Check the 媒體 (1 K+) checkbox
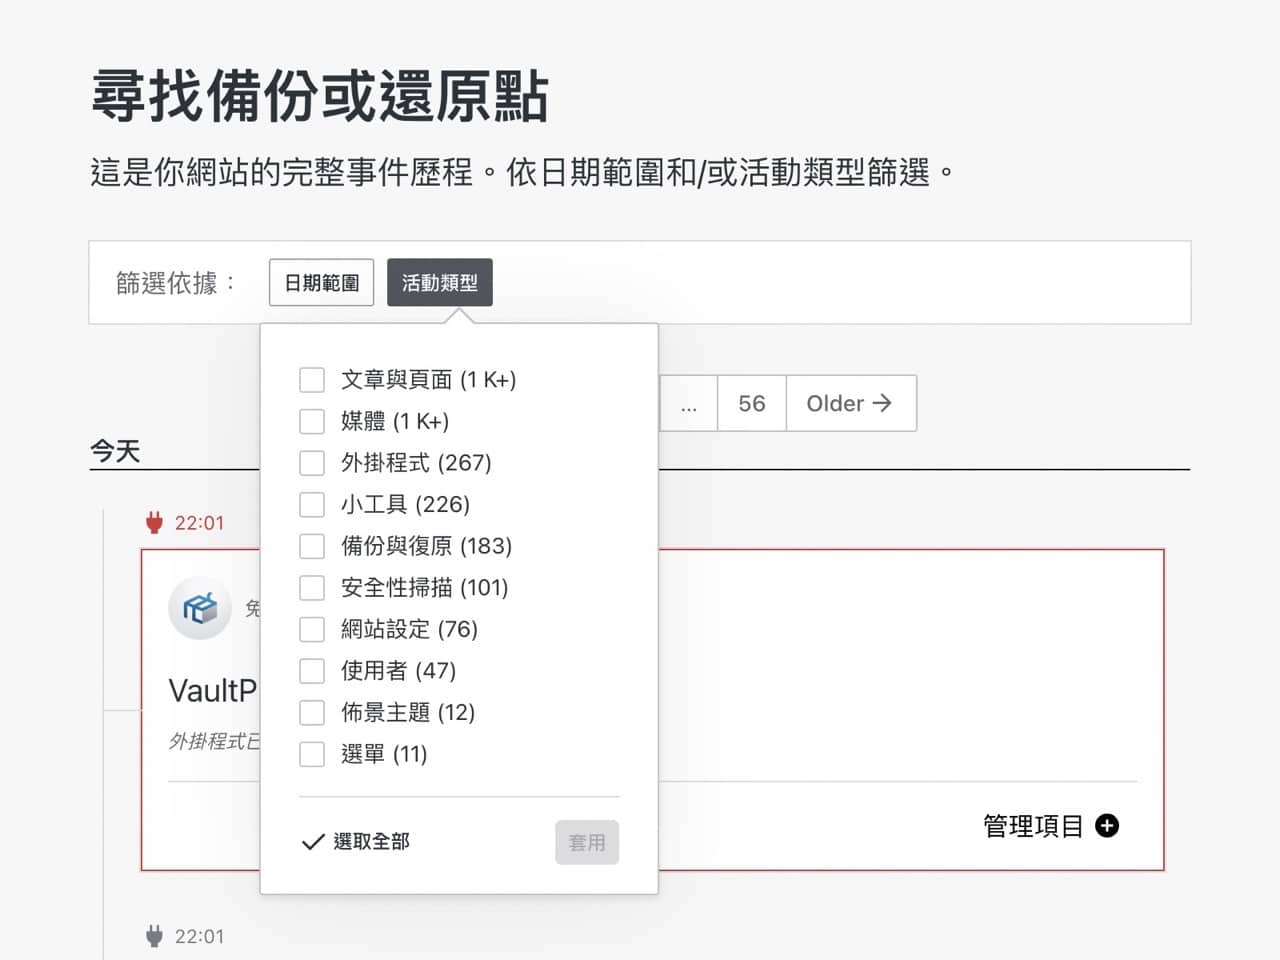 [312, 421]
